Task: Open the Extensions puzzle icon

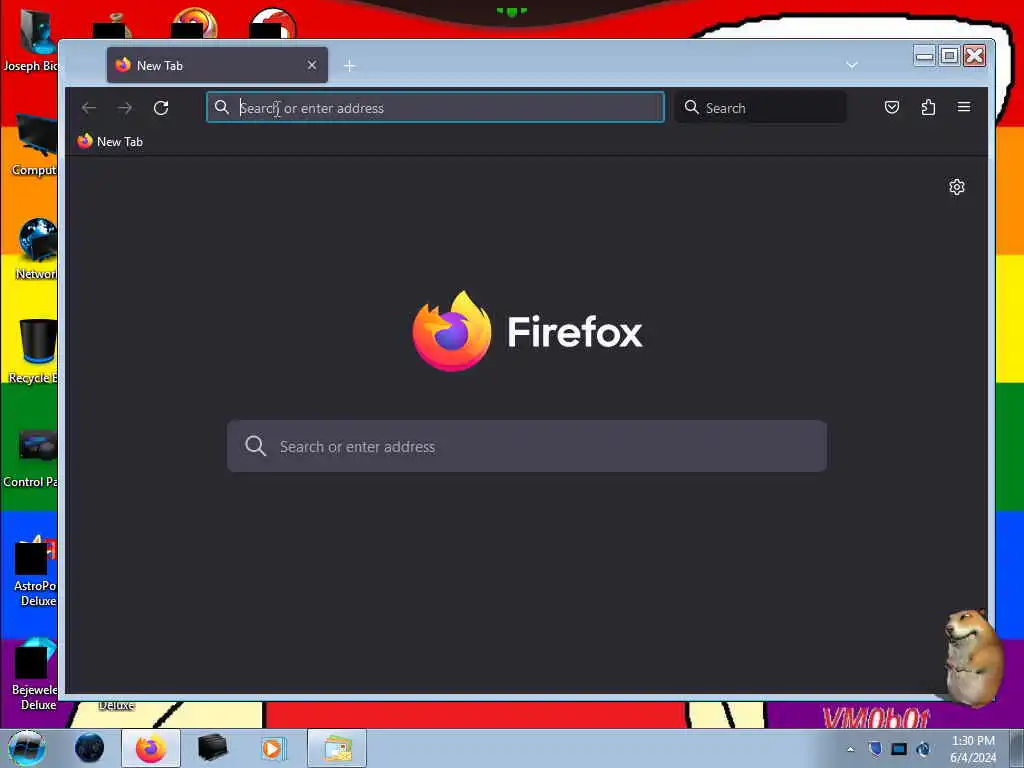Action: (x=928, y=107)
